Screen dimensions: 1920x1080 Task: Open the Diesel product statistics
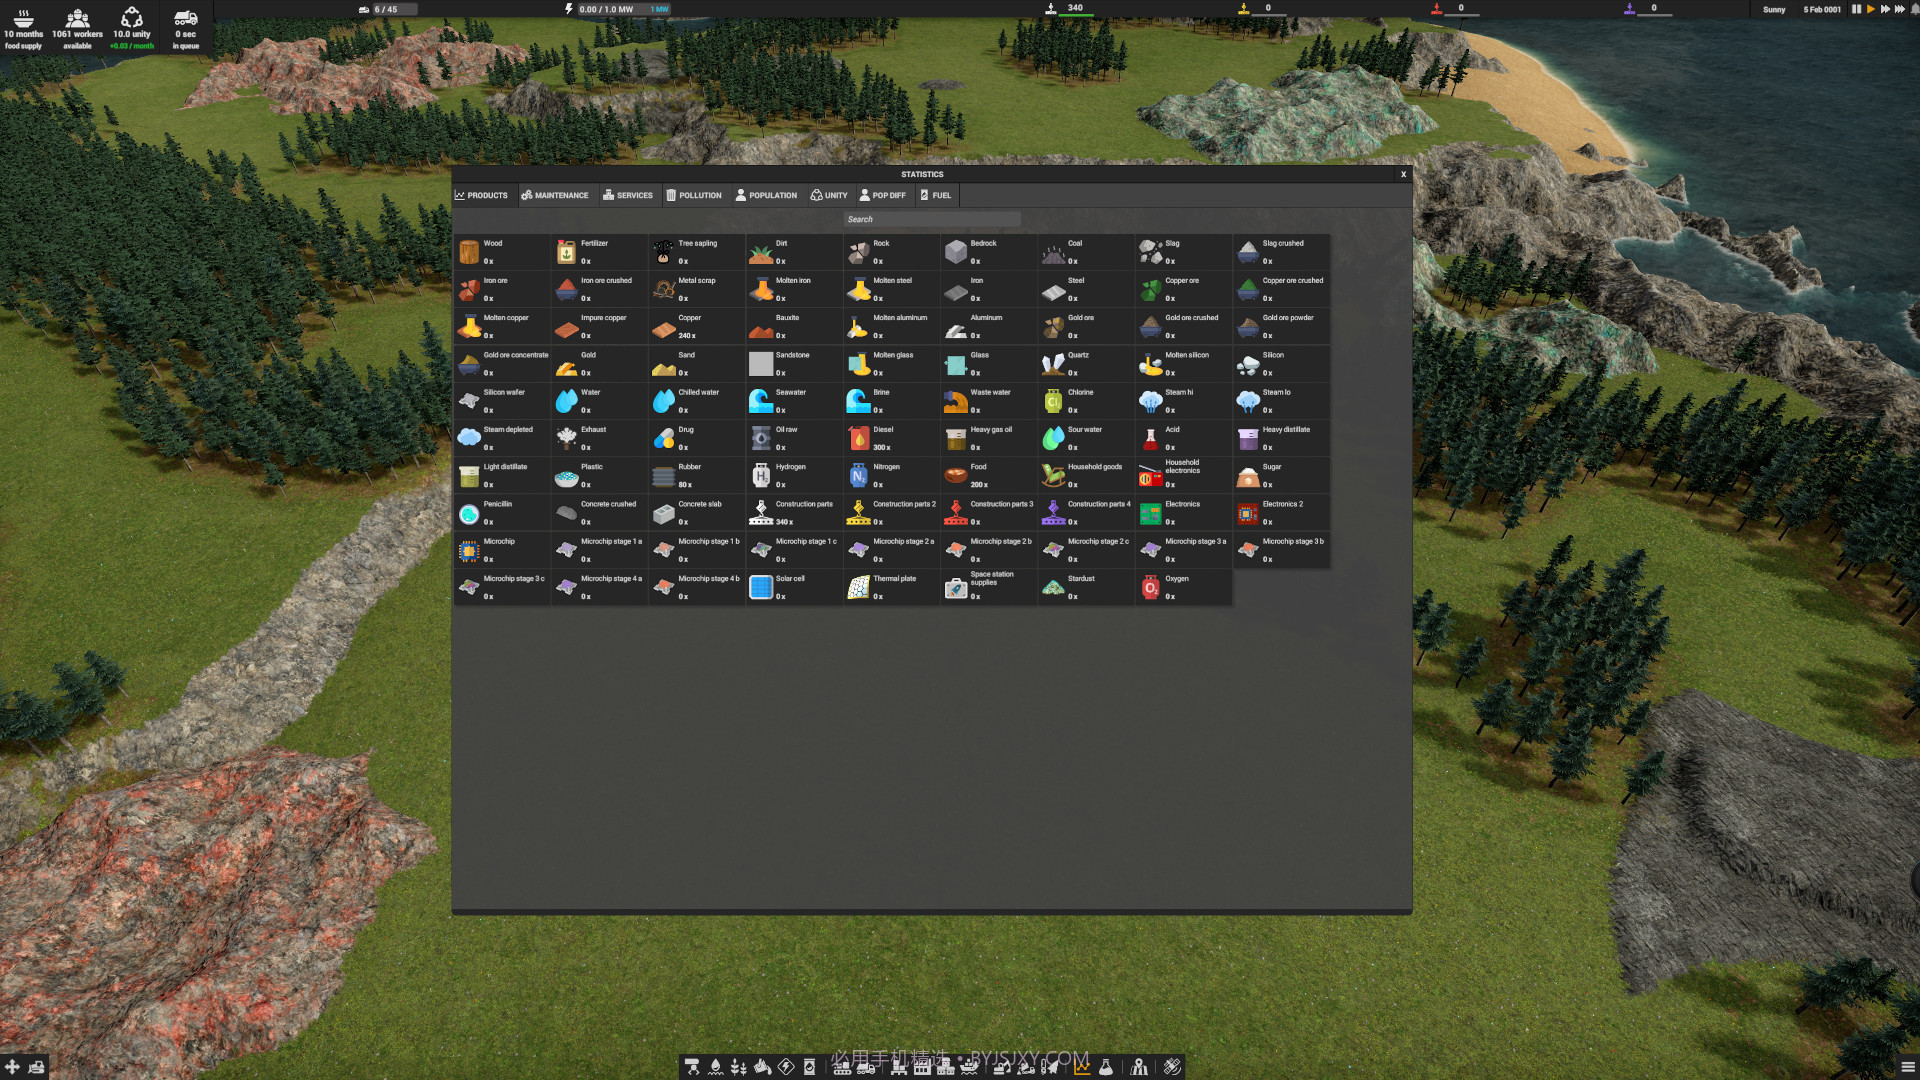tap(890, 438)
